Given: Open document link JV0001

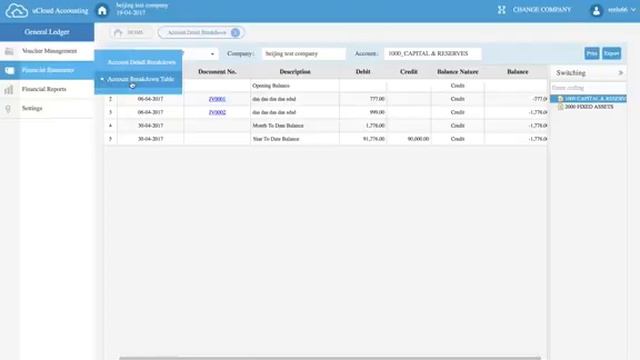Looking at the screenshot, I should tap(217, 99).
